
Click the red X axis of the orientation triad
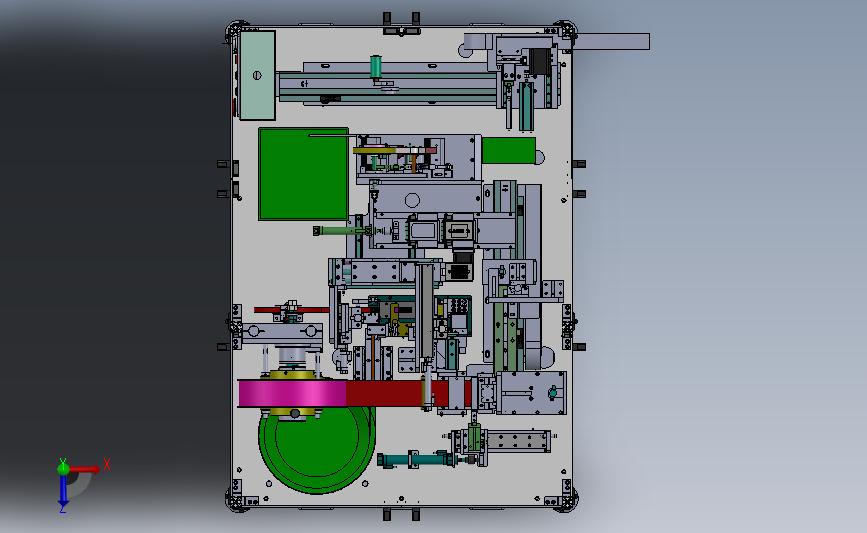85,469
